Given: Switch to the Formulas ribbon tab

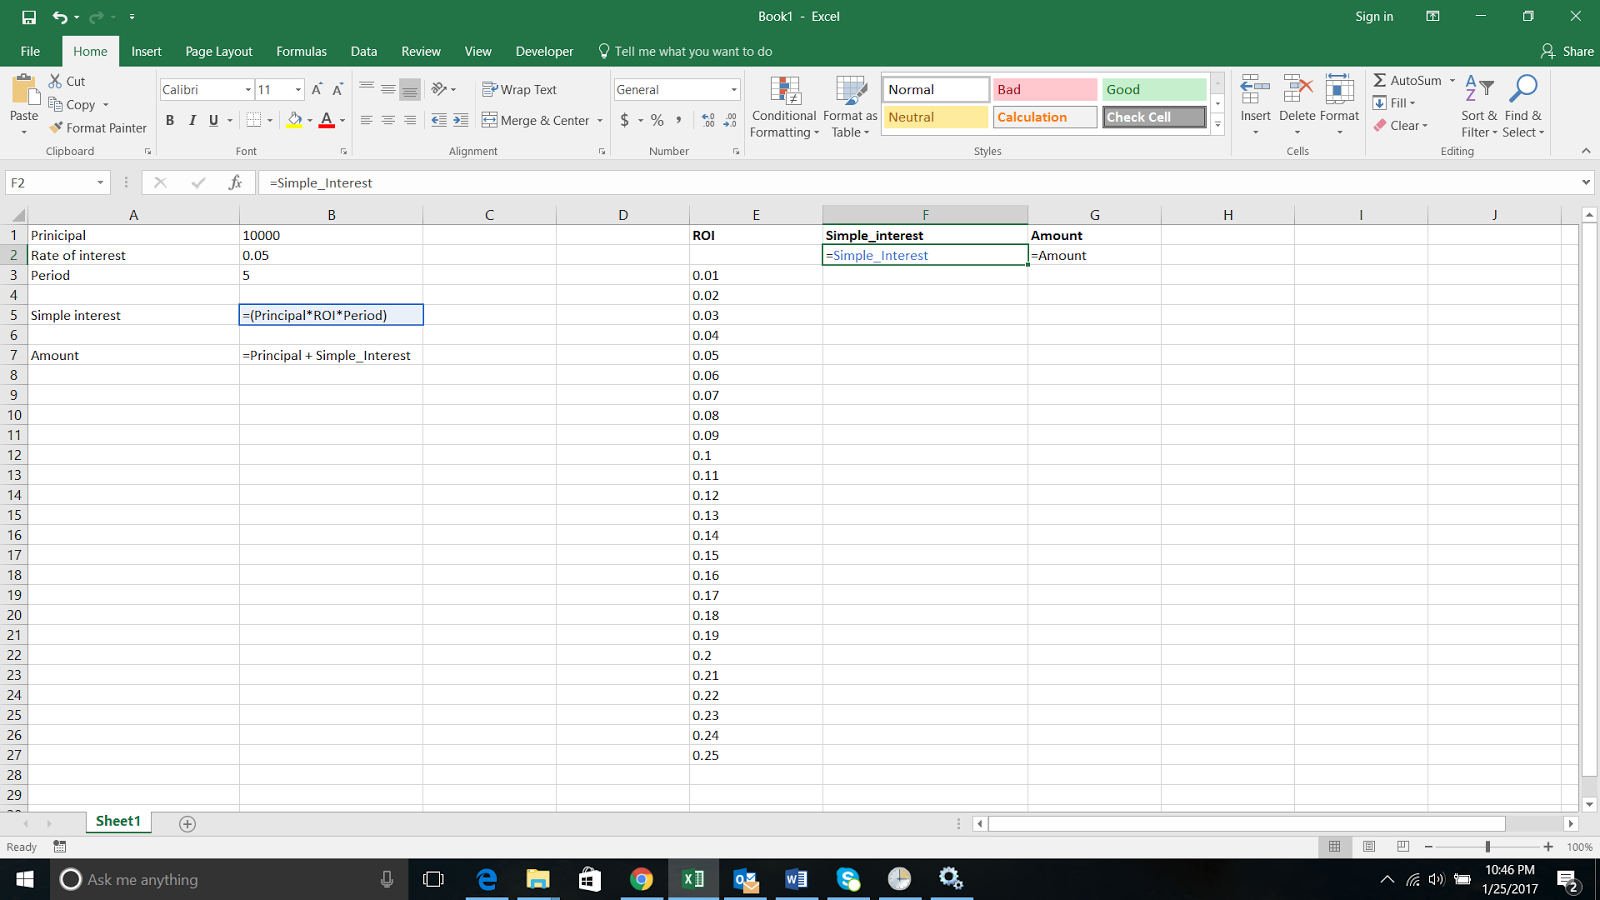Looking at the screenshot, I should 301,51.
